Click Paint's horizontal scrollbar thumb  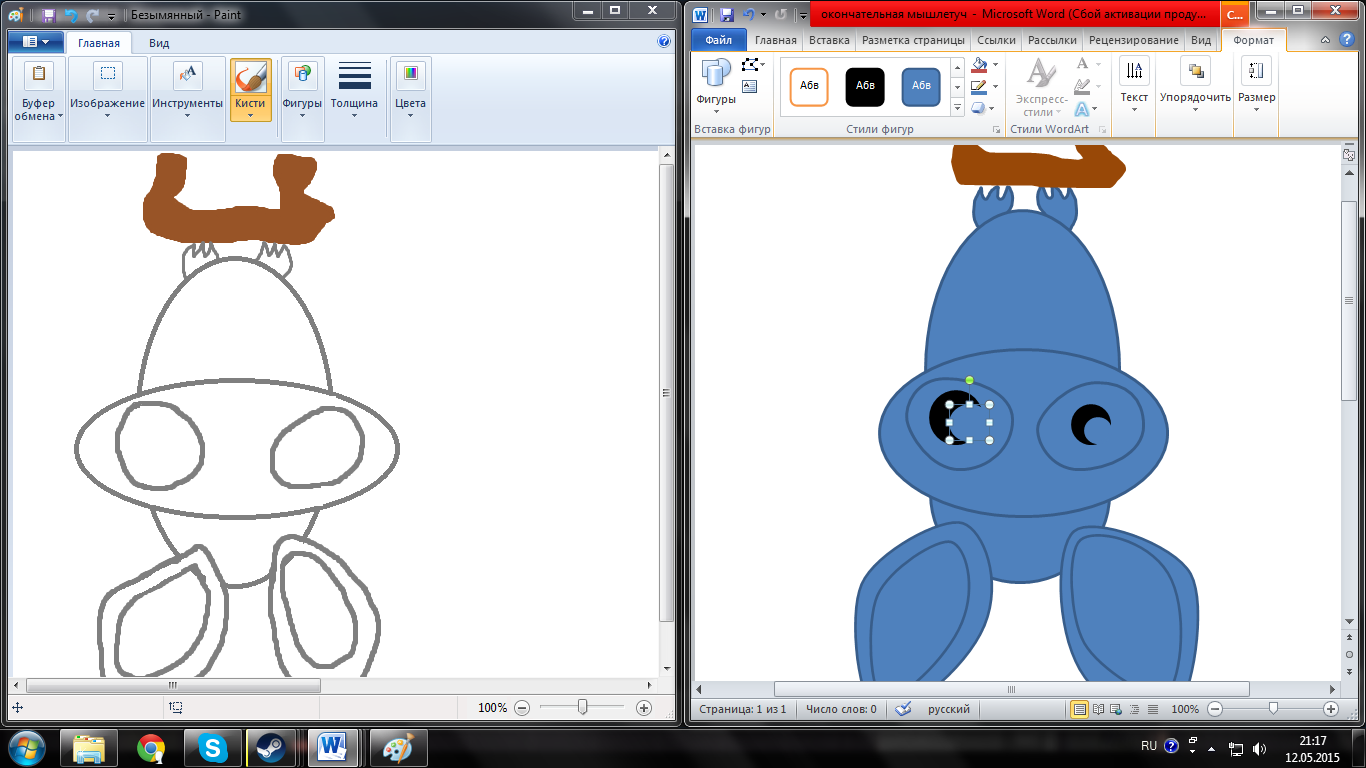click(x=173, y=686)
